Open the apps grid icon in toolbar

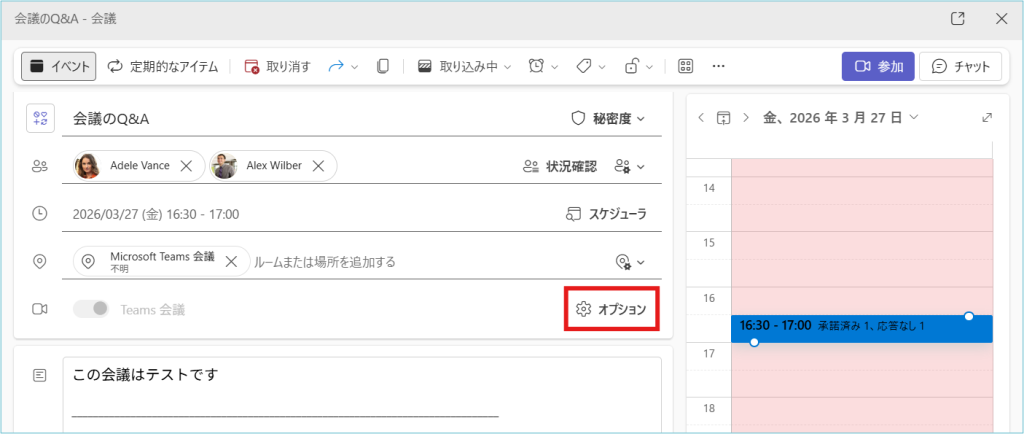[x=685, y=67]
